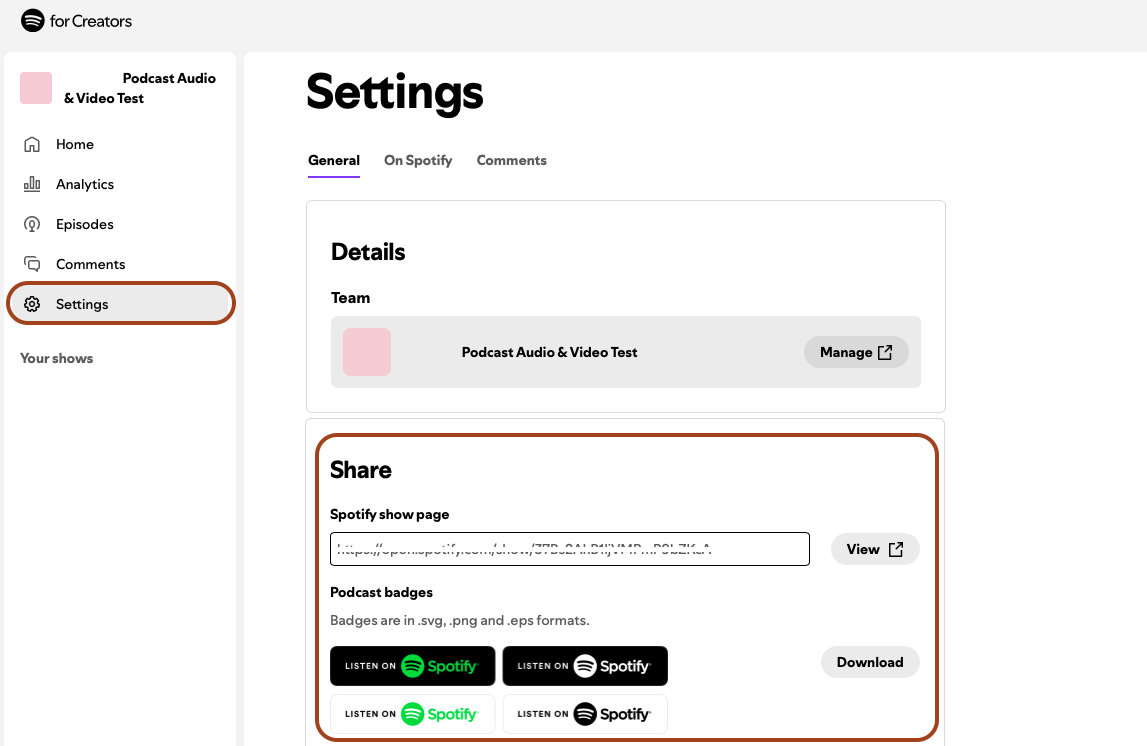Click the Analytics bar chart icon
This screenshot has width=1147, height=746.
coord(31,184)
